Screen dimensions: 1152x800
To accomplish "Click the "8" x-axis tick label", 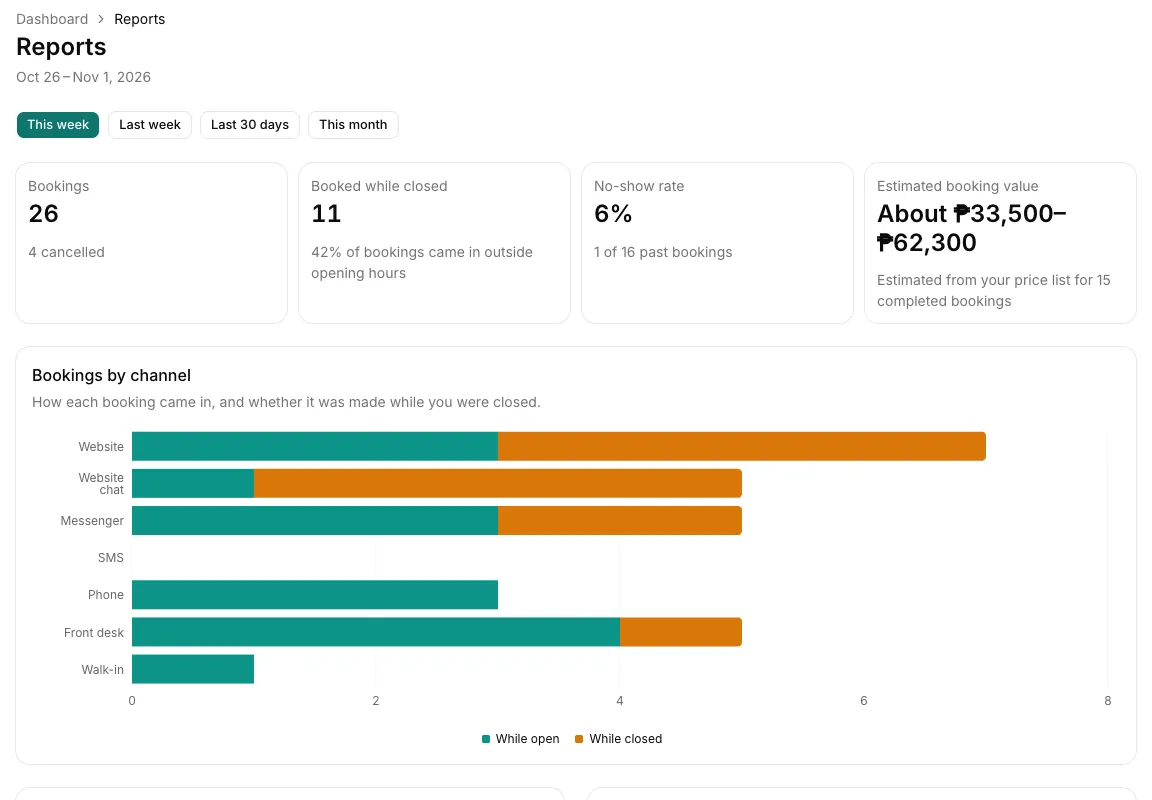I will (1108, 701).
